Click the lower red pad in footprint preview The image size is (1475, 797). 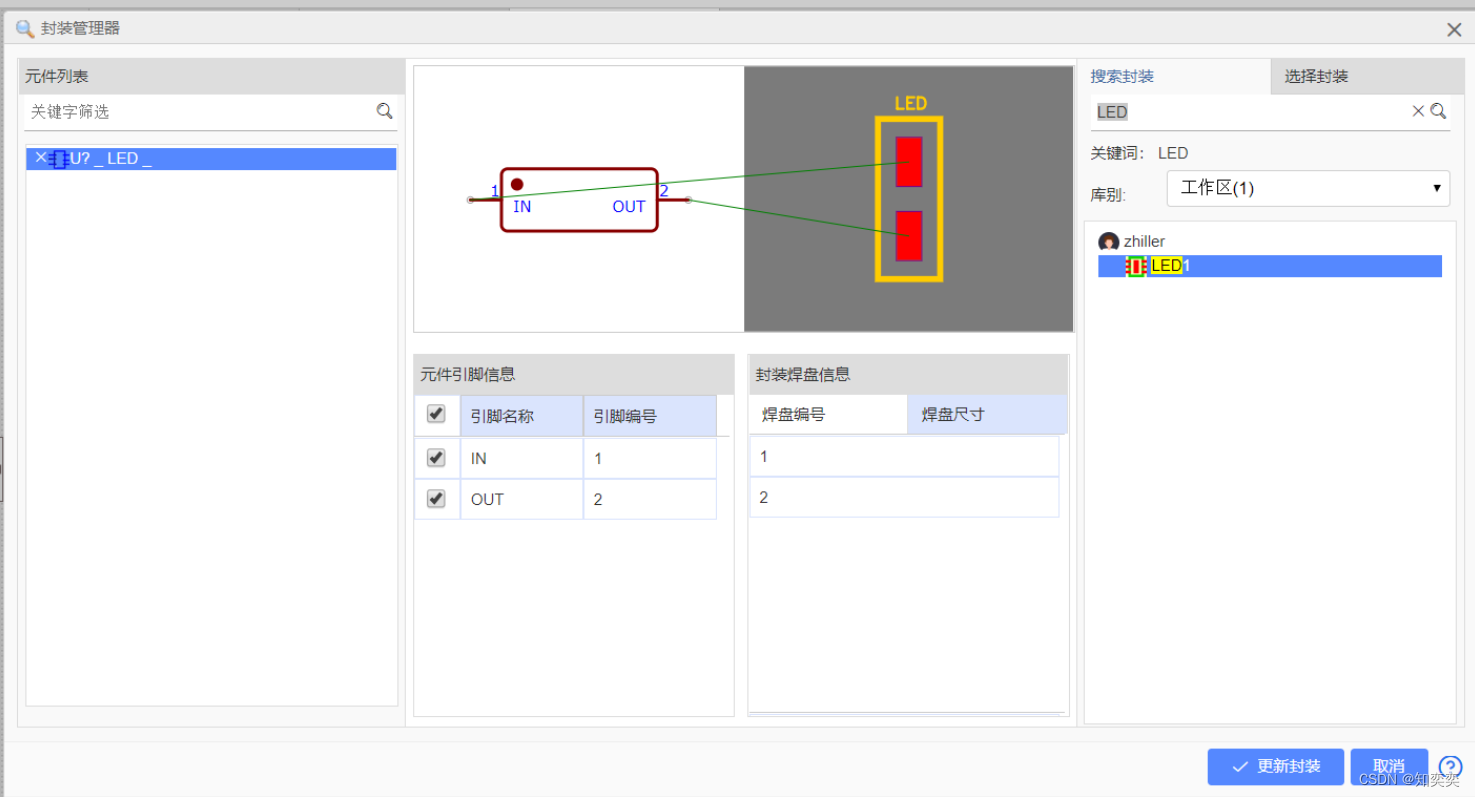click(908, 236)
